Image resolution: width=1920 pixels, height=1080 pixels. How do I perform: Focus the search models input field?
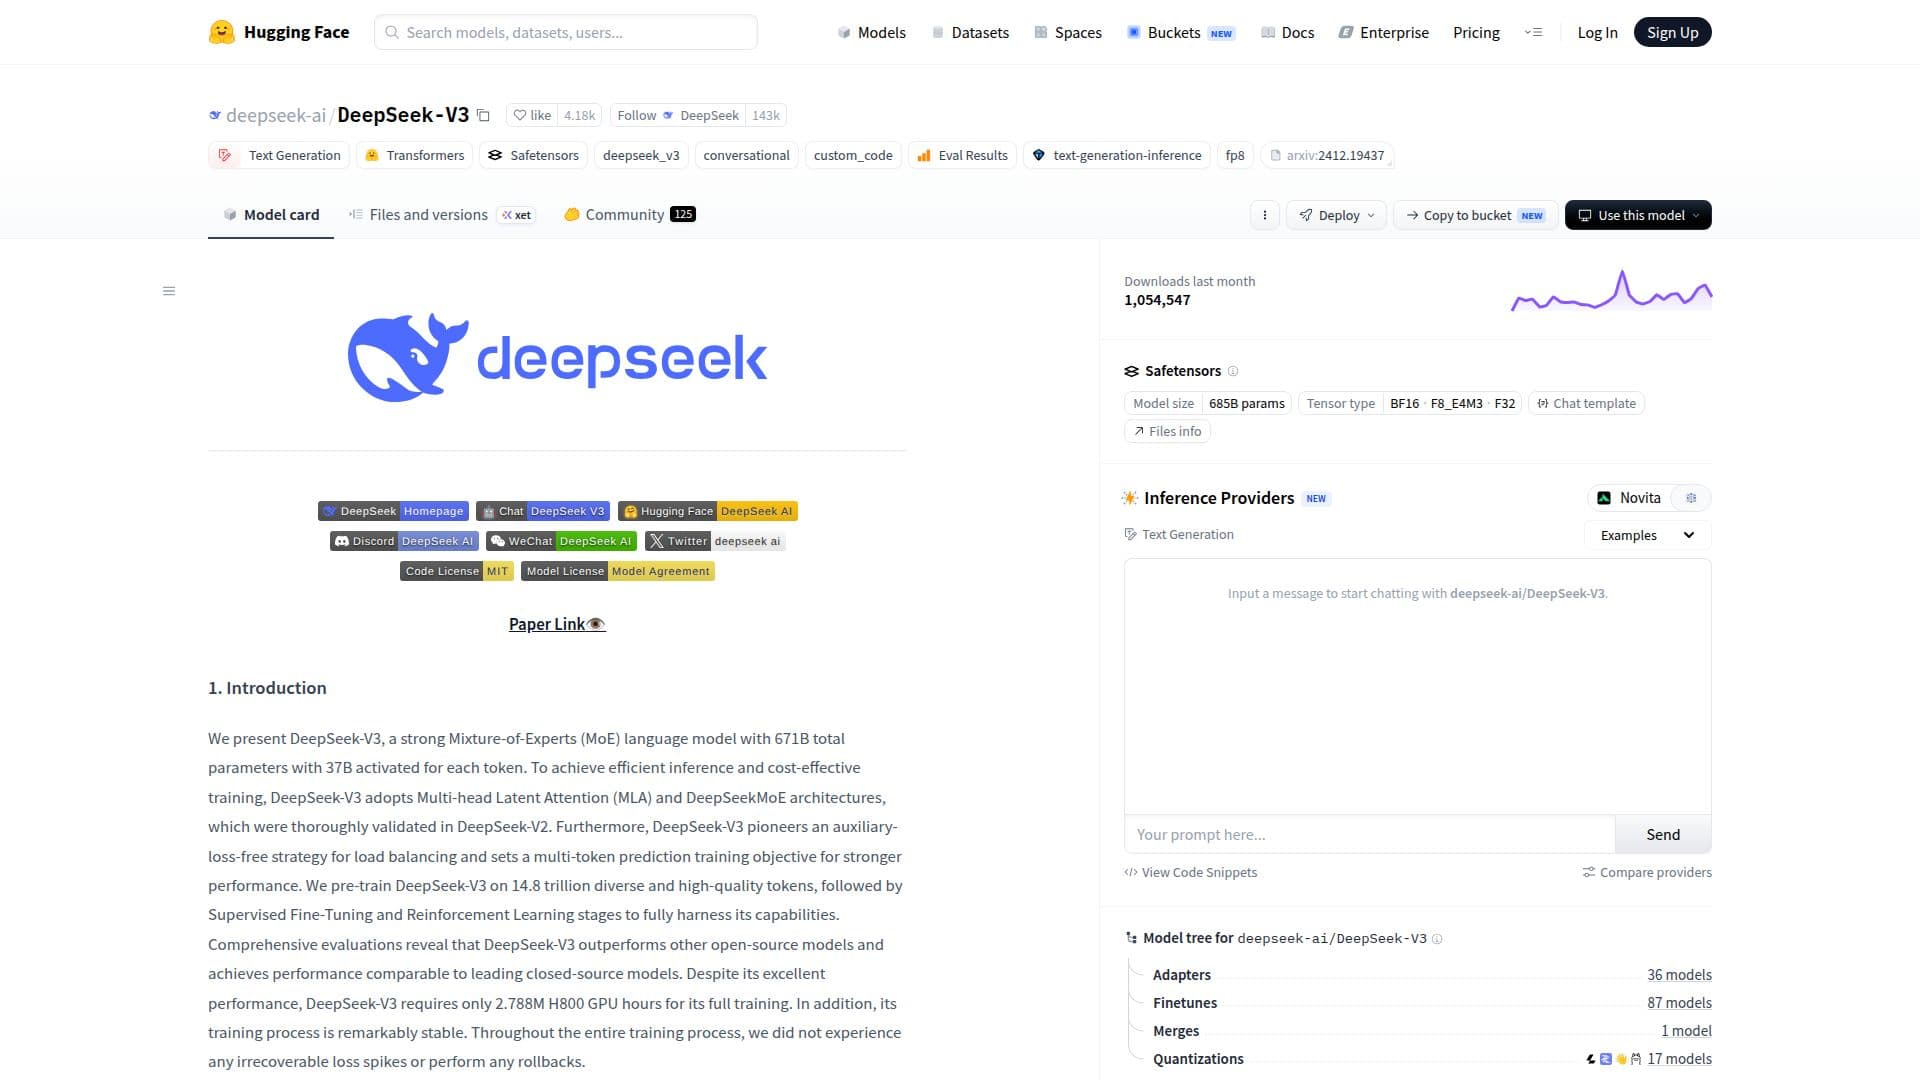click(566, 32)
